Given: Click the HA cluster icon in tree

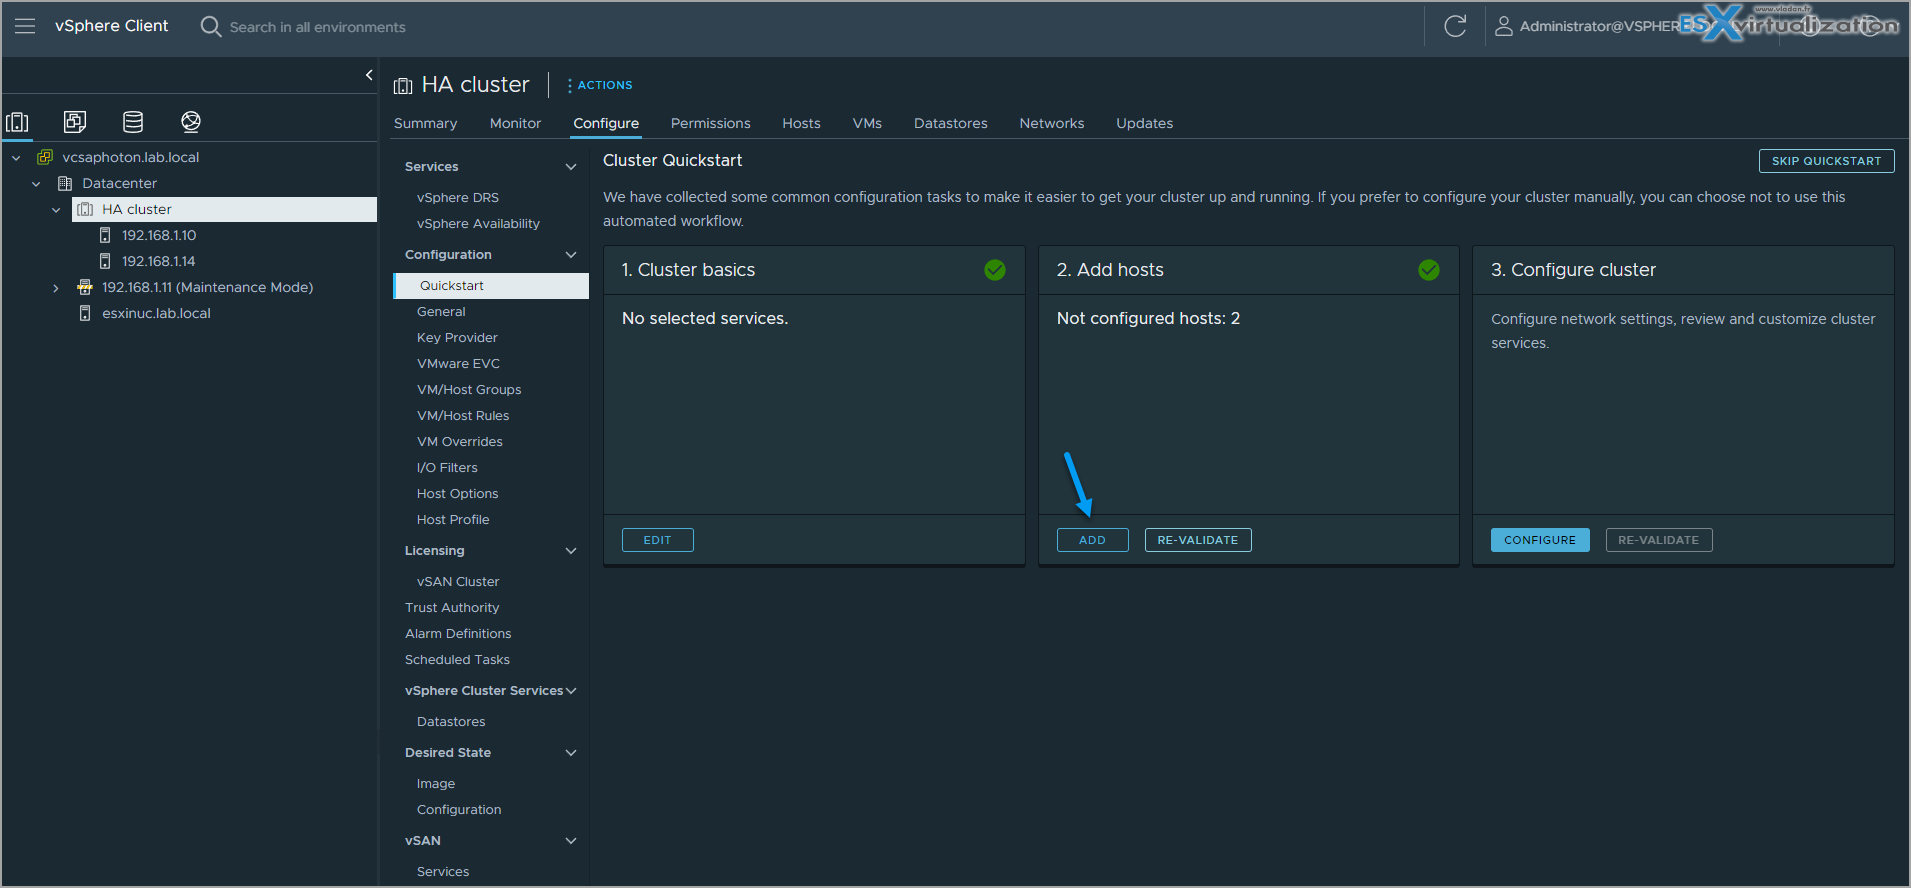Looking at the screenshot, I should pyautogui.click(x=85, y=209).
